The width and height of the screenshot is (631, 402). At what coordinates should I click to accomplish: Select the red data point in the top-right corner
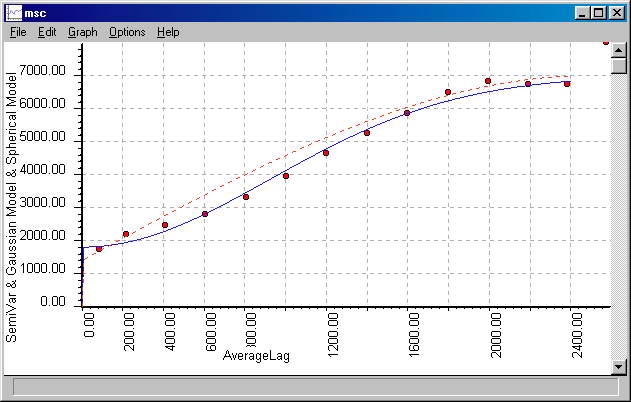605,42
